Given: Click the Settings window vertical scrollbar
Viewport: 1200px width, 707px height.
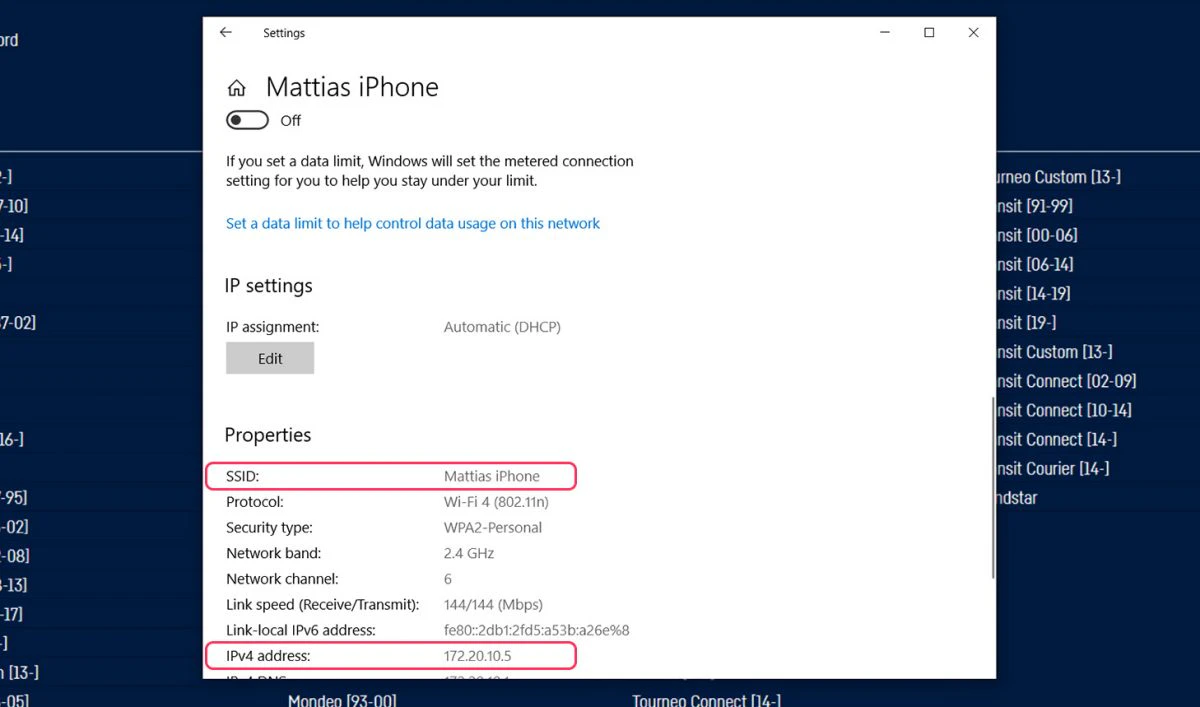Looking at the screenshot, I should (x=992, y=488).
